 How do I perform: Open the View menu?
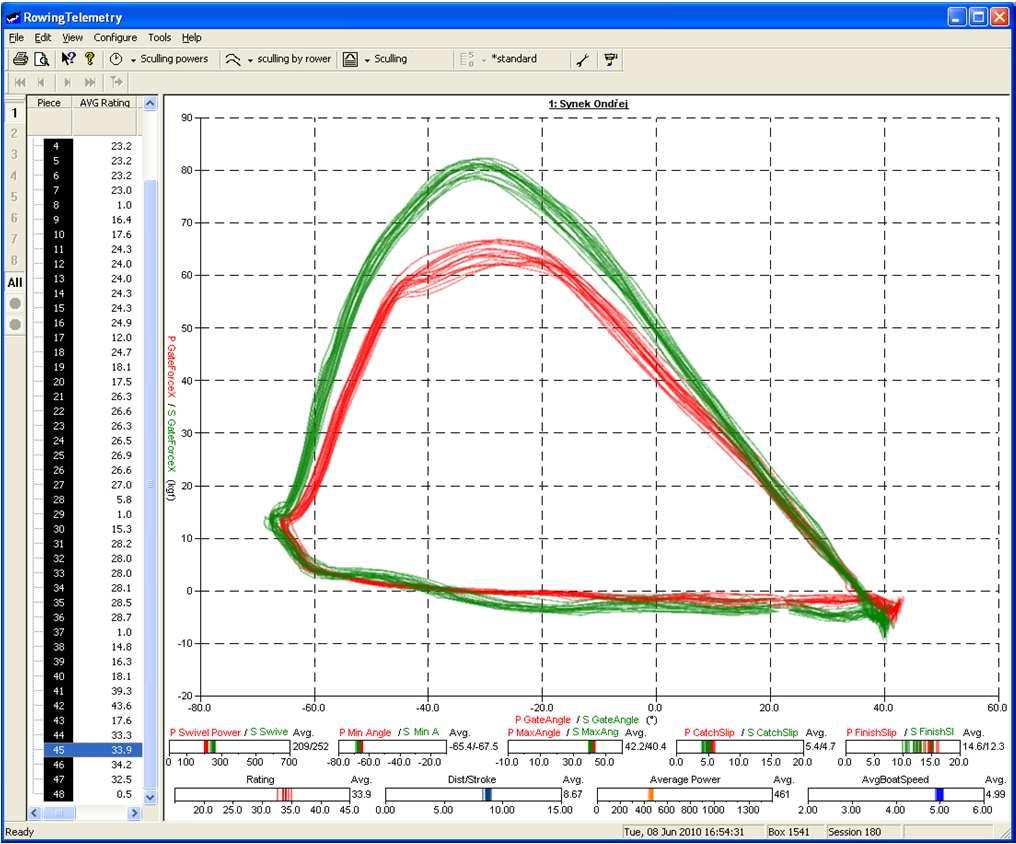tap(72, 38)
